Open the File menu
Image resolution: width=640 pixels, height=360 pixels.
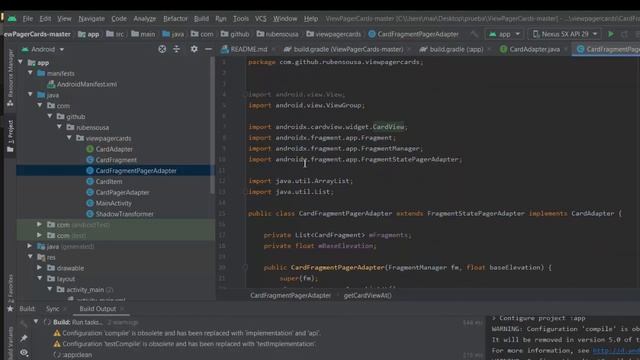[x=28, y=19]
